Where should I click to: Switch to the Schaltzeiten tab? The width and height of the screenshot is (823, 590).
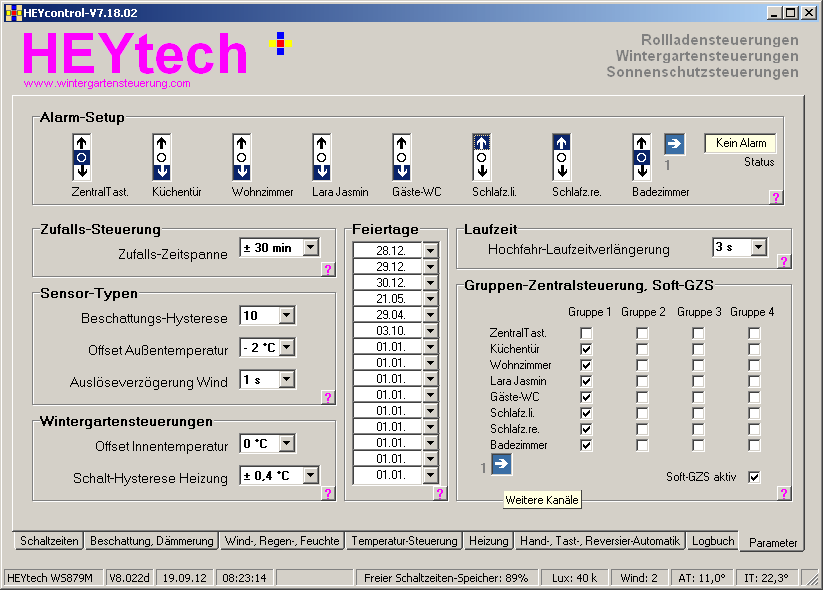click(x=49, y=541)
